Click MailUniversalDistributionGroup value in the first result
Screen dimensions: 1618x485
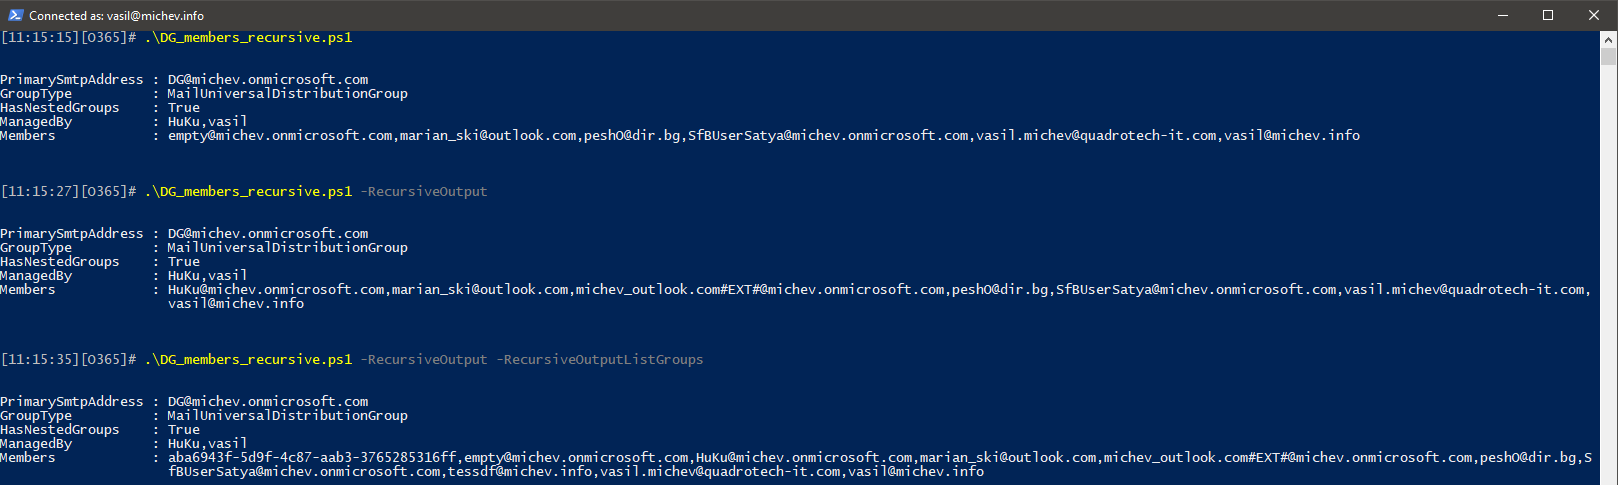[288, 93]
